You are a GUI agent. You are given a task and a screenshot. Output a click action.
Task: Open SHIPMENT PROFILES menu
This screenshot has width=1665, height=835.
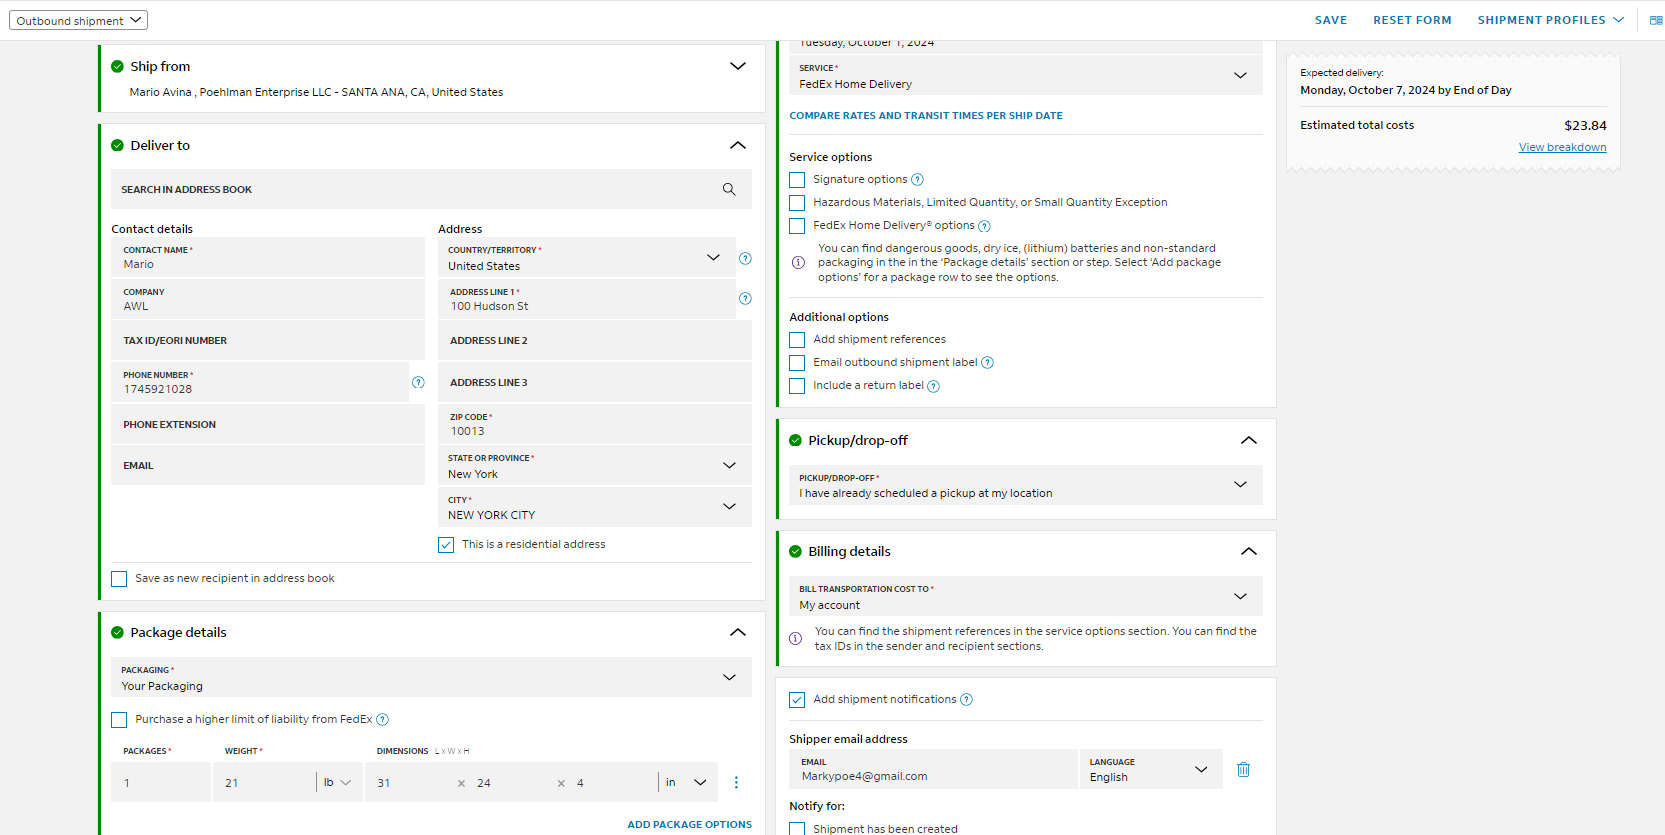1551,20
